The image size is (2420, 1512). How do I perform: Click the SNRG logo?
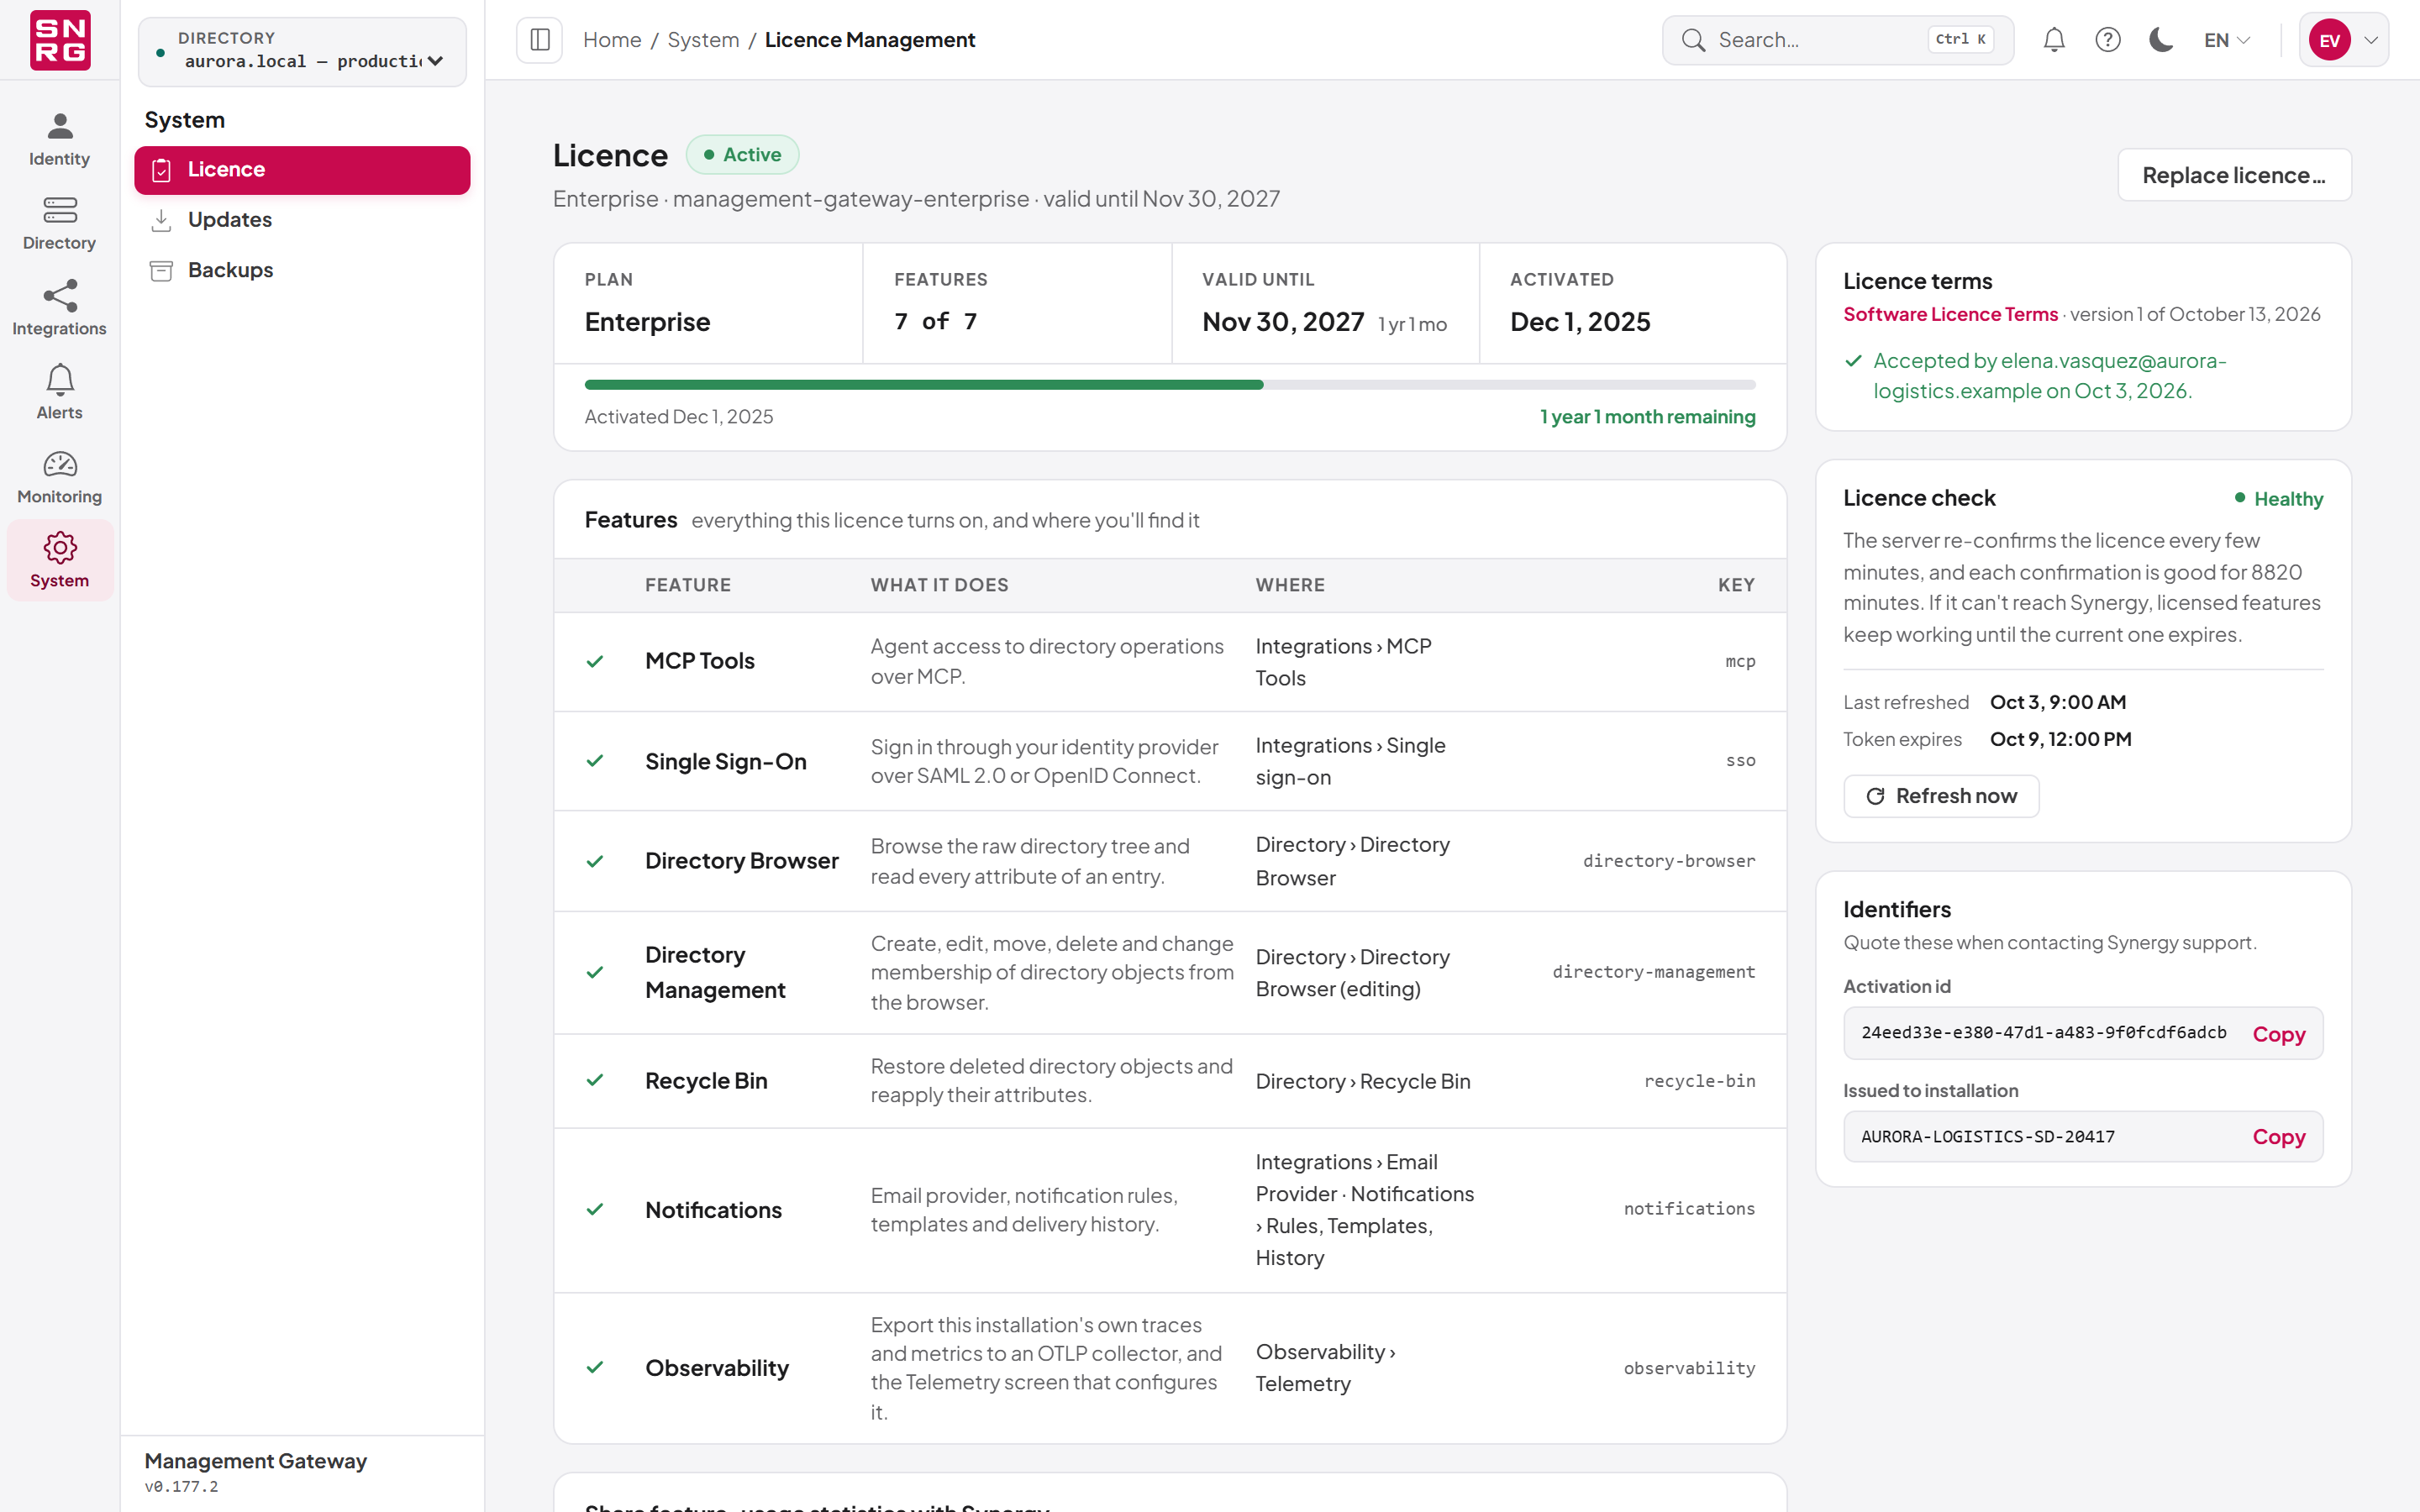pos(60,40)
